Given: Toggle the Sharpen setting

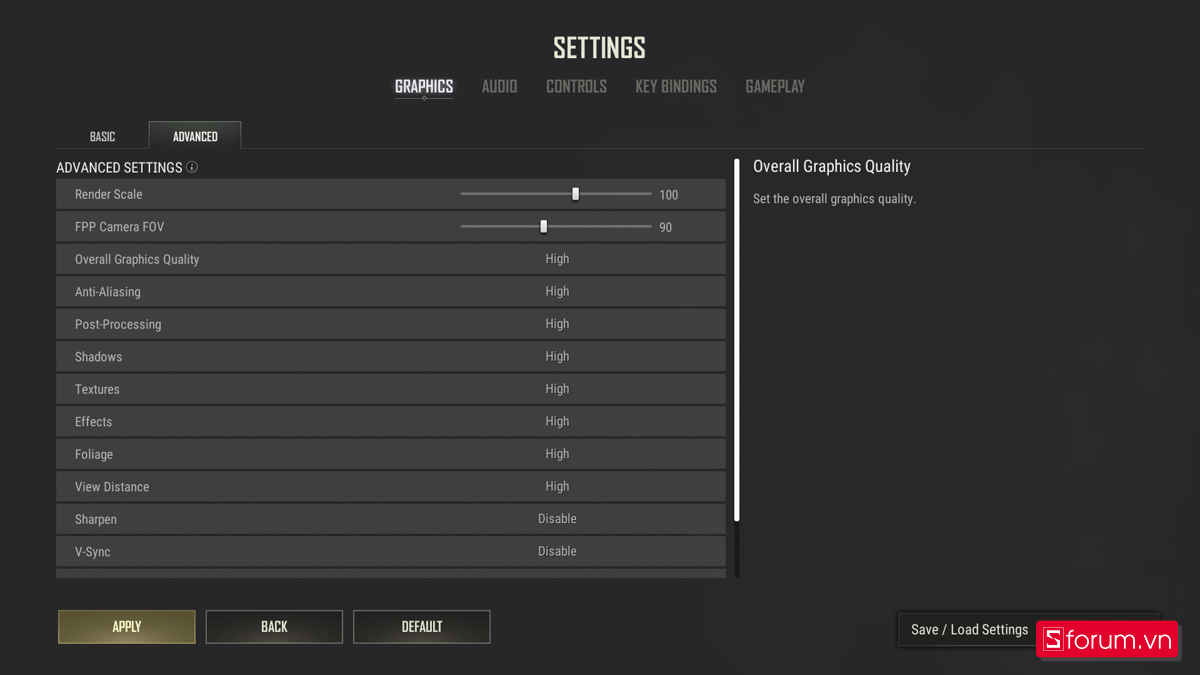Looking at the screenshot, I should 557,519.
